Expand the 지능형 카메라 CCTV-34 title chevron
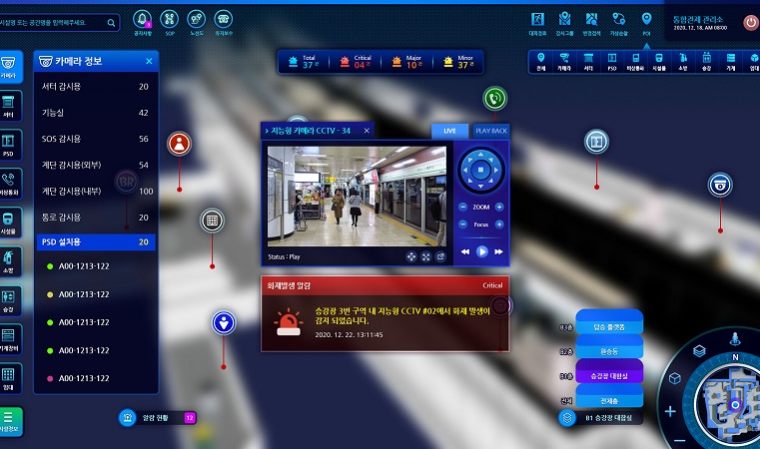The height and width of the screenshot is (449, 760). click(267, 130)
